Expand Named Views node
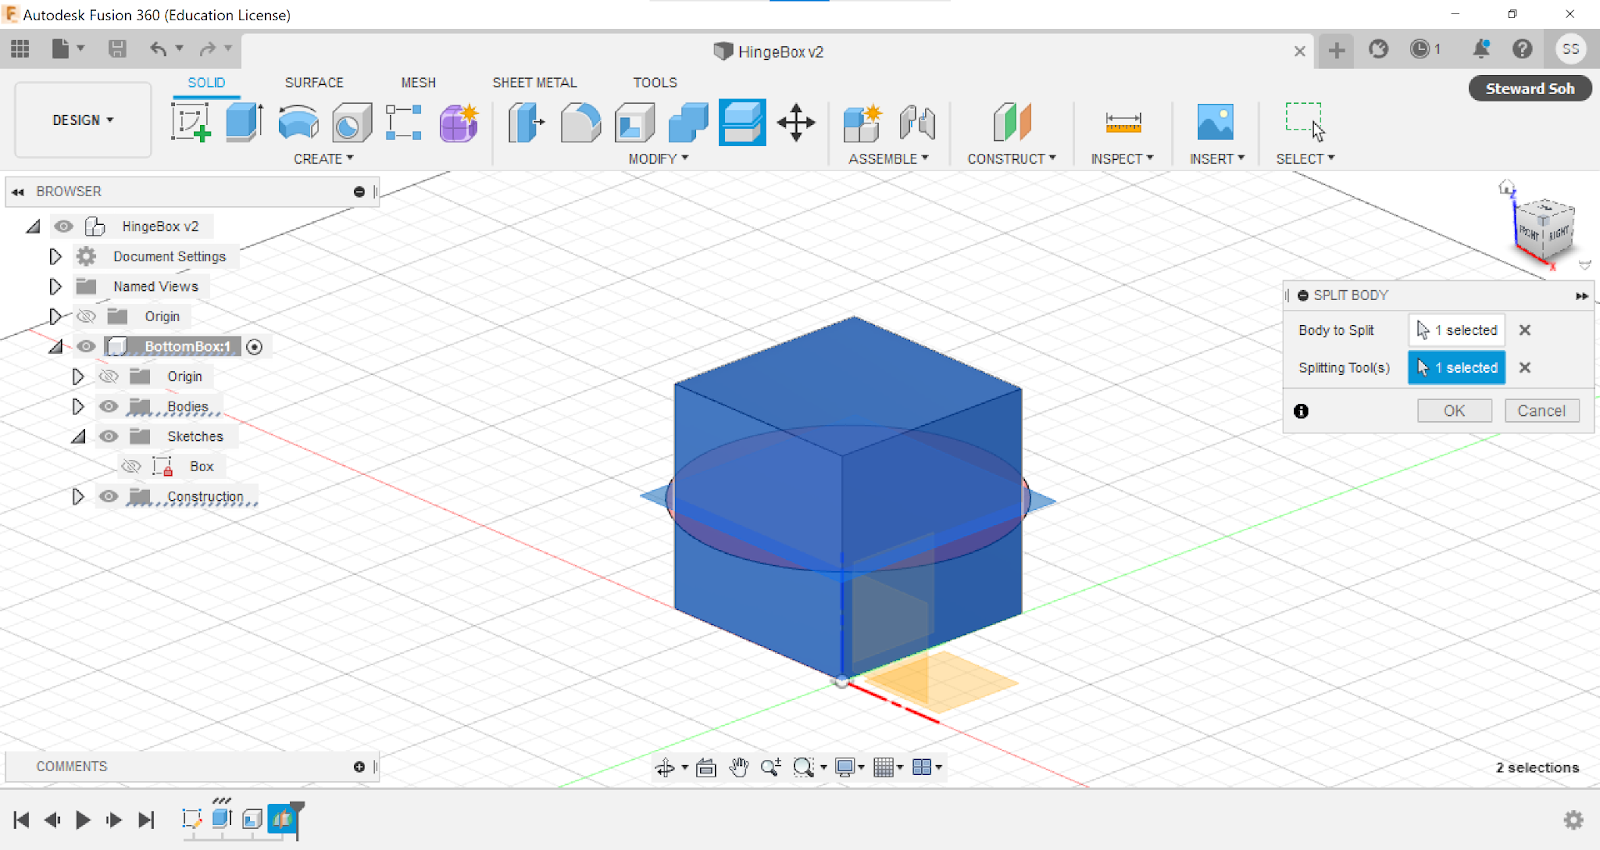This screenshot has height=850, width=1600. coord(55,286)
